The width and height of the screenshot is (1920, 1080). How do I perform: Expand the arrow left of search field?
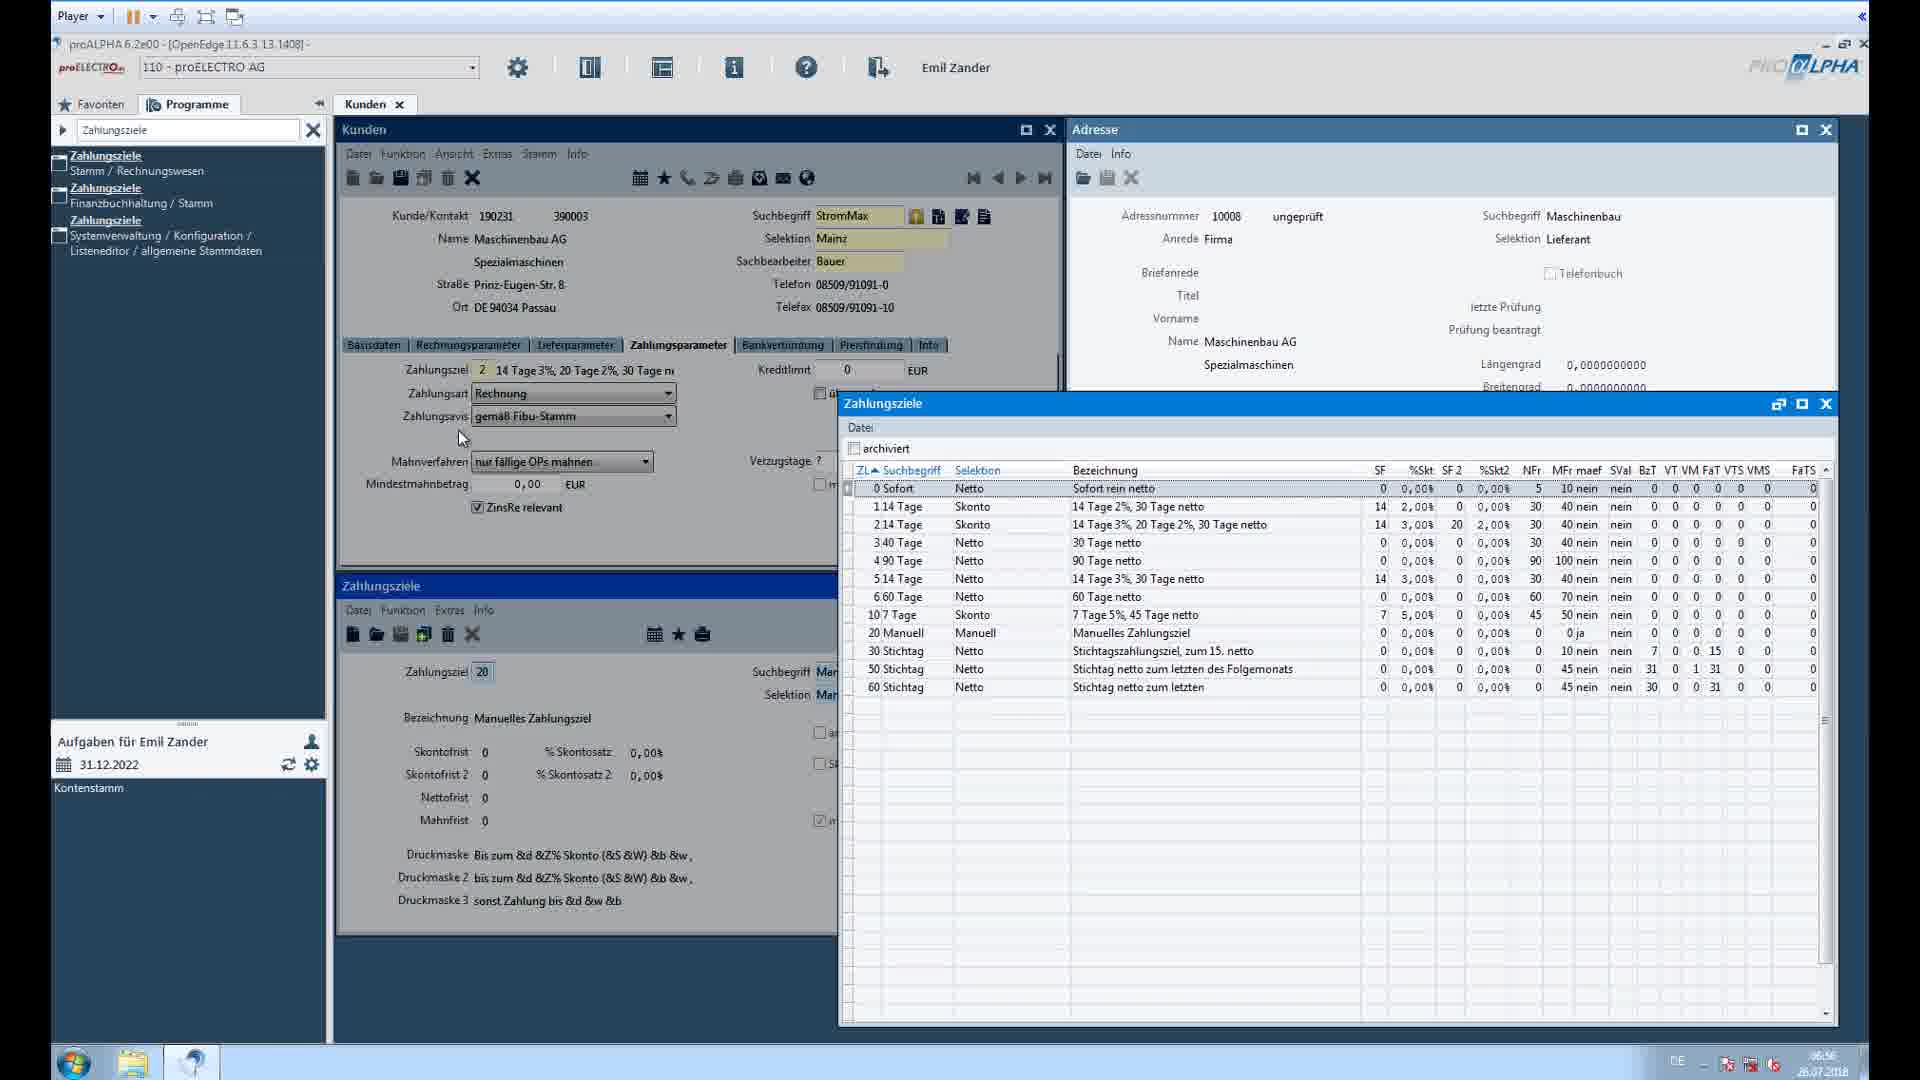coord(63,130)
